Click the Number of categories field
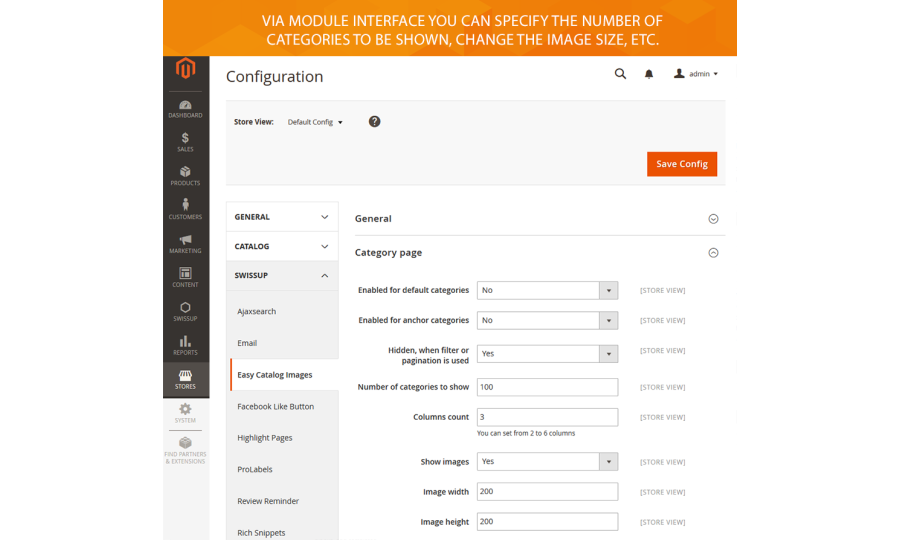The width and height of the screenshot is (900, 540). click(x=547, y=387)
